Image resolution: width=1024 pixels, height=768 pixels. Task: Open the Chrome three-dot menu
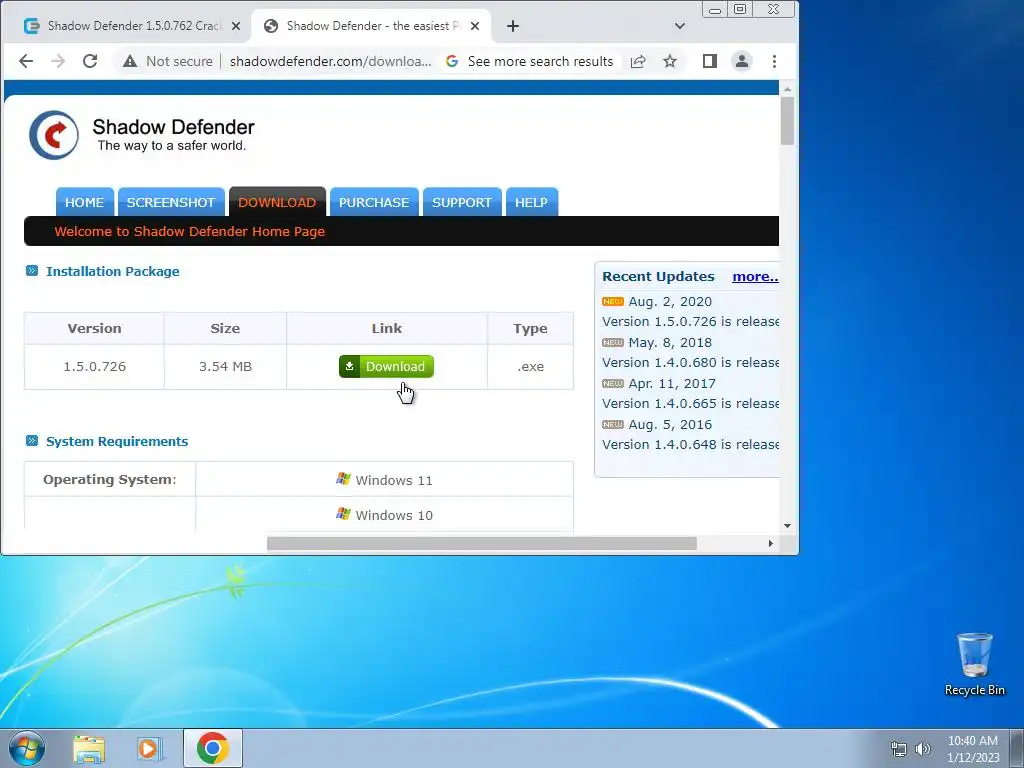tap(775, 61)
